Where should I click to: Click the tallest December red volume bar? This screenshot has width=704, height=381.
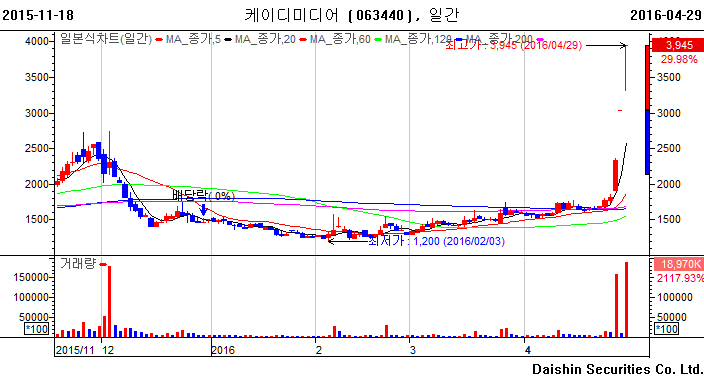(x=110, y=301)
